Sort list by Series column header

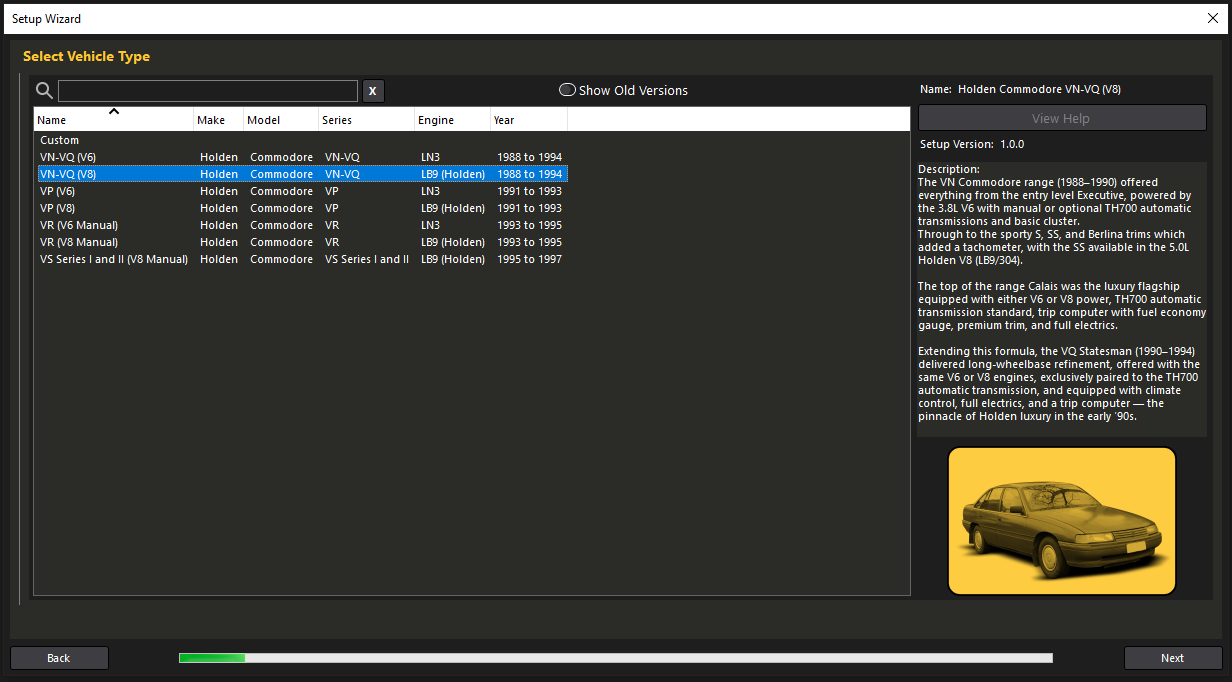pyautogui.click(x=365, y=120)
